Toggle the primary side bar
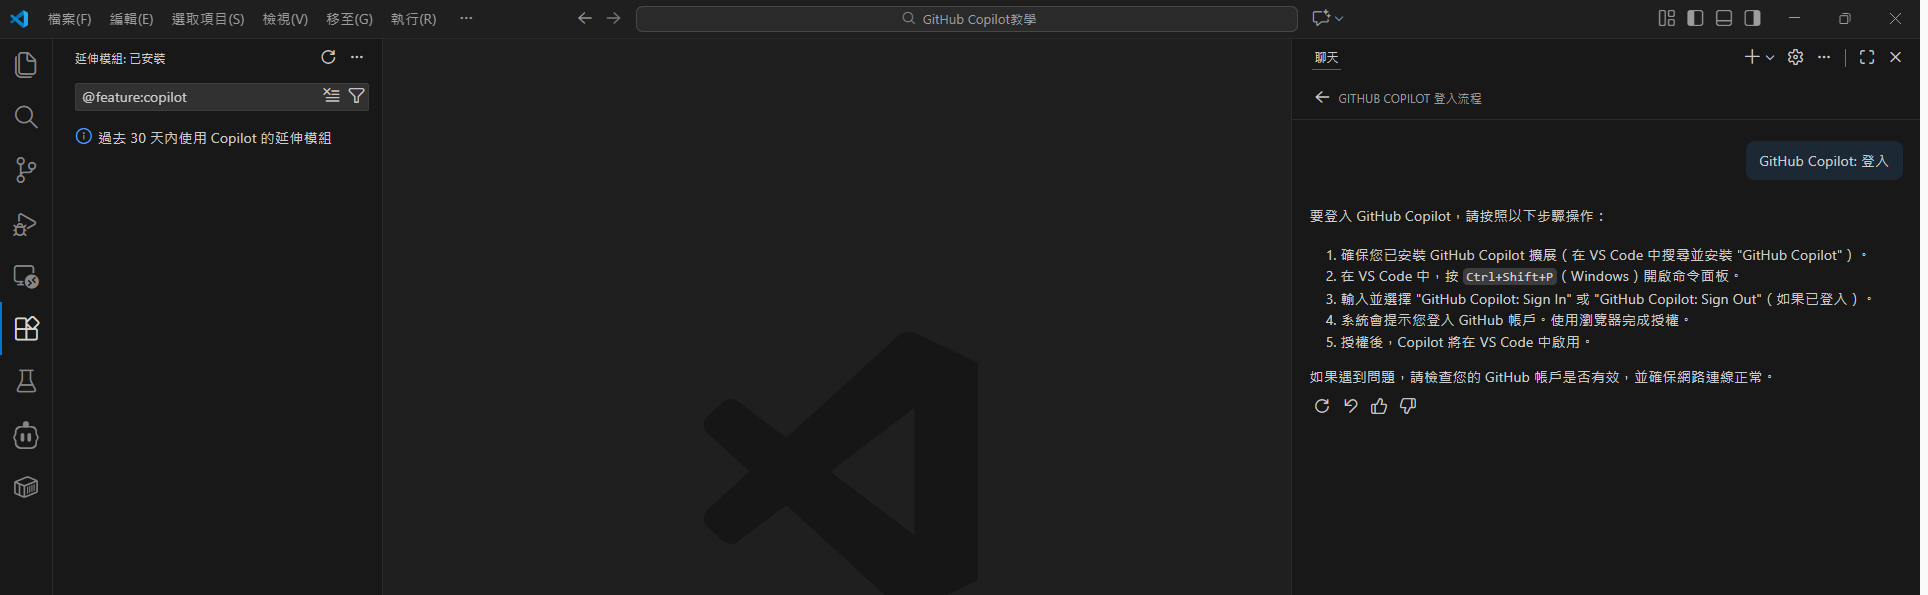 [1695, 18]
